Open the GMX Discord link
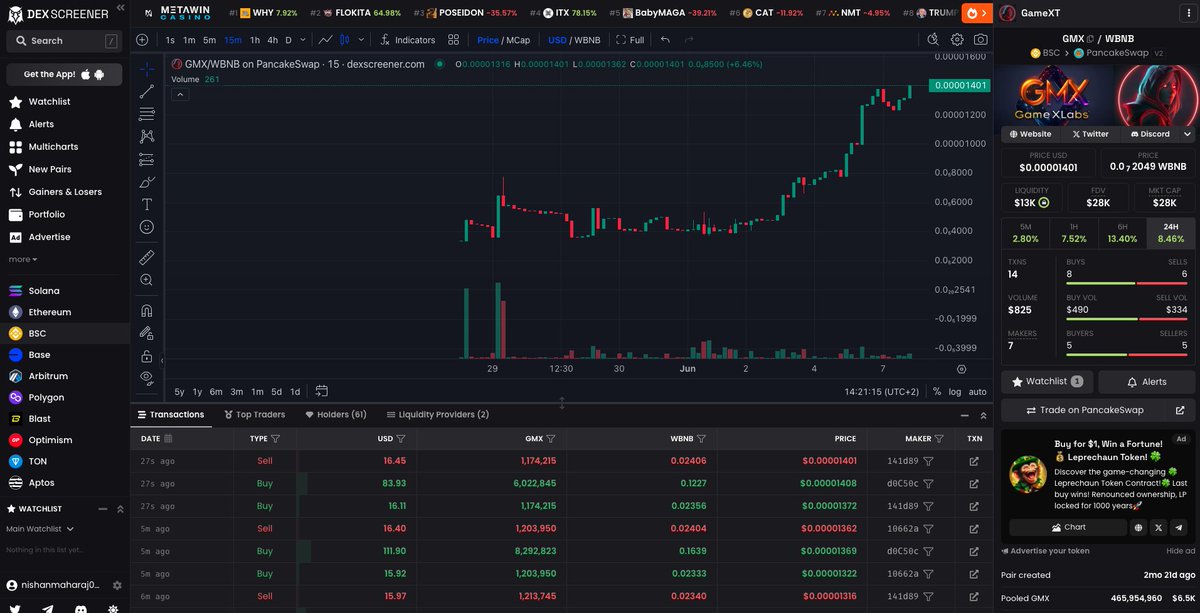This screenshot has height=613, width=1200. [1150, 134]
